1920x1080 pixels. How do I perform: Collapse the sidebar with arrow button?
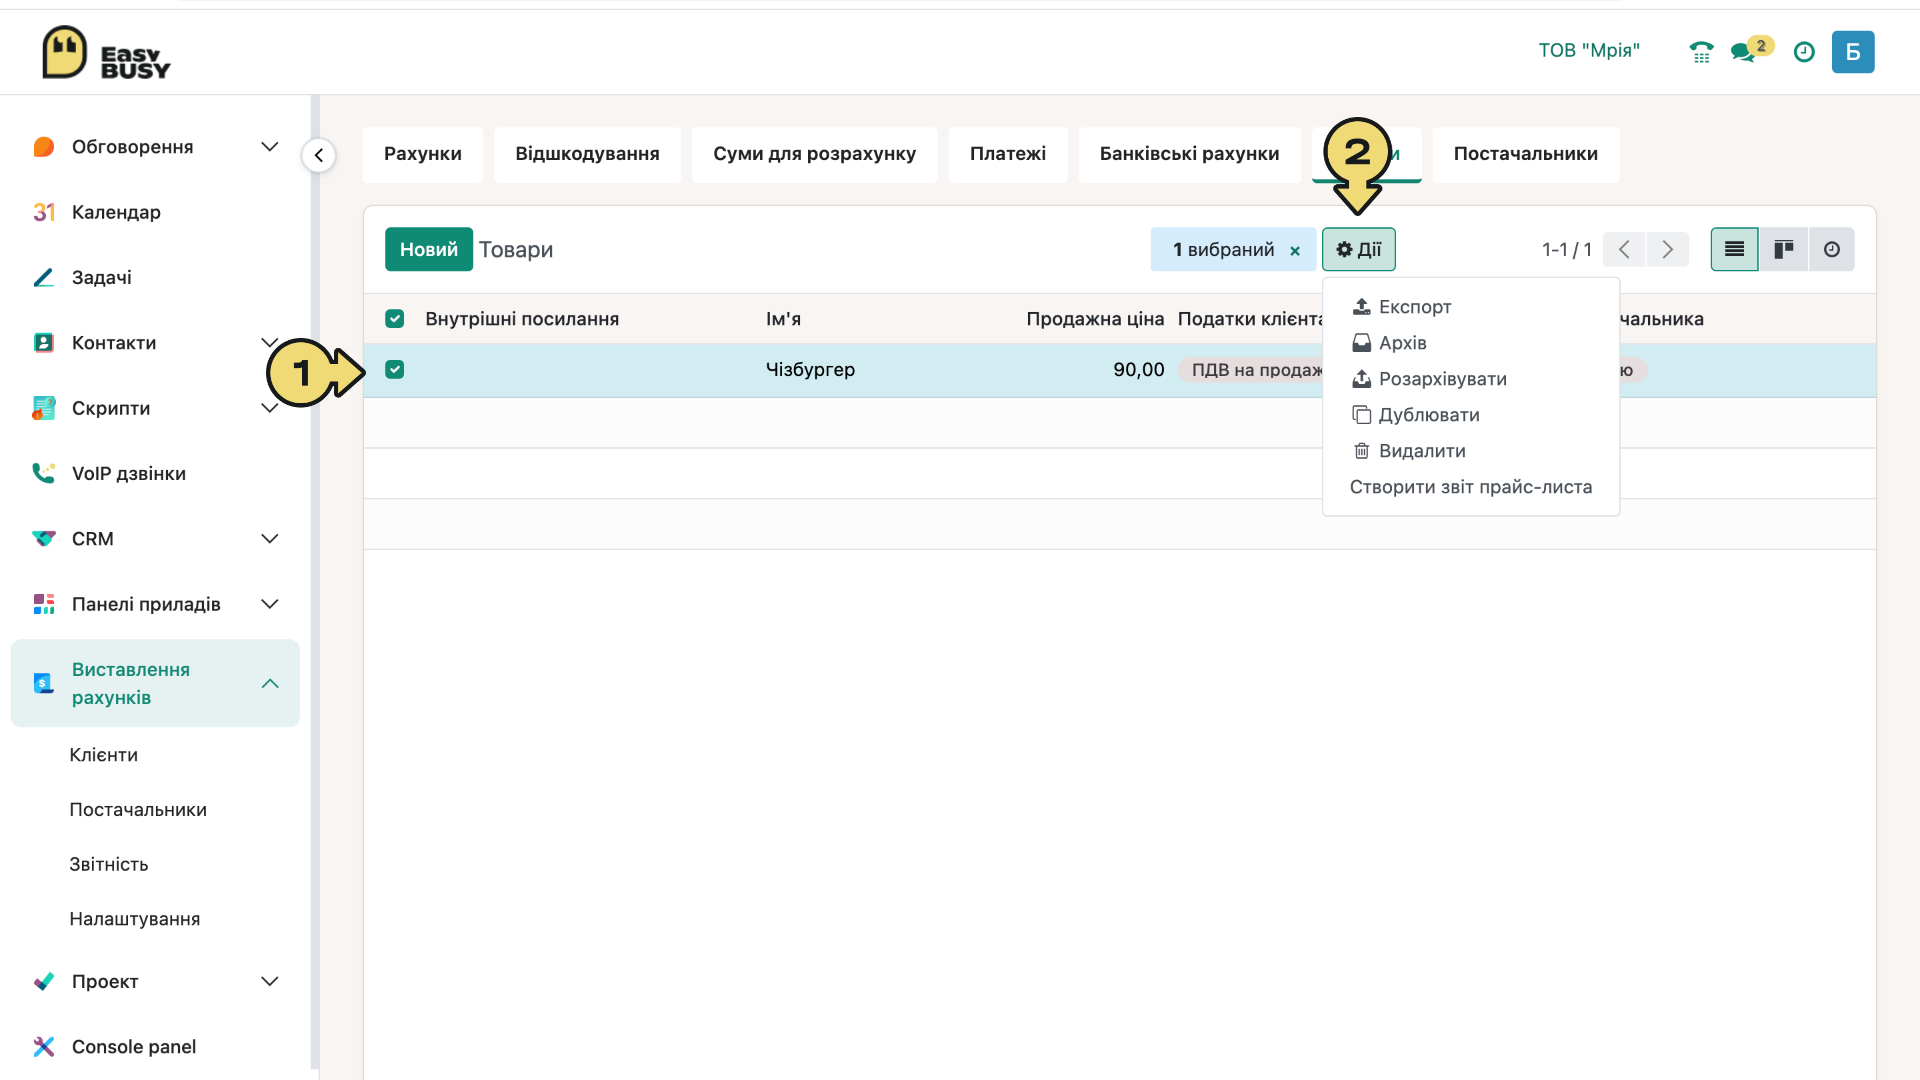[319, 155]
